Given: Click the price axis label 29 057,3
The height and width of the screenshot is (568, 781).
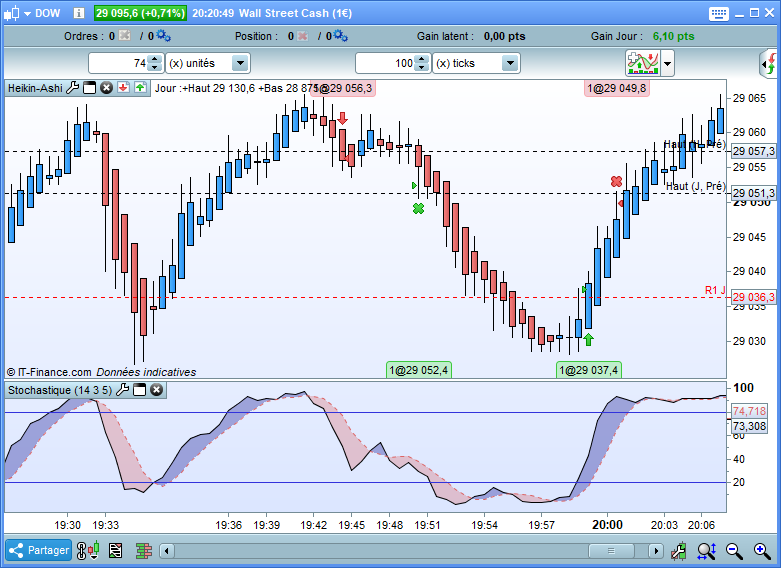Looking at the screenshot, I should tap(754, 151).
